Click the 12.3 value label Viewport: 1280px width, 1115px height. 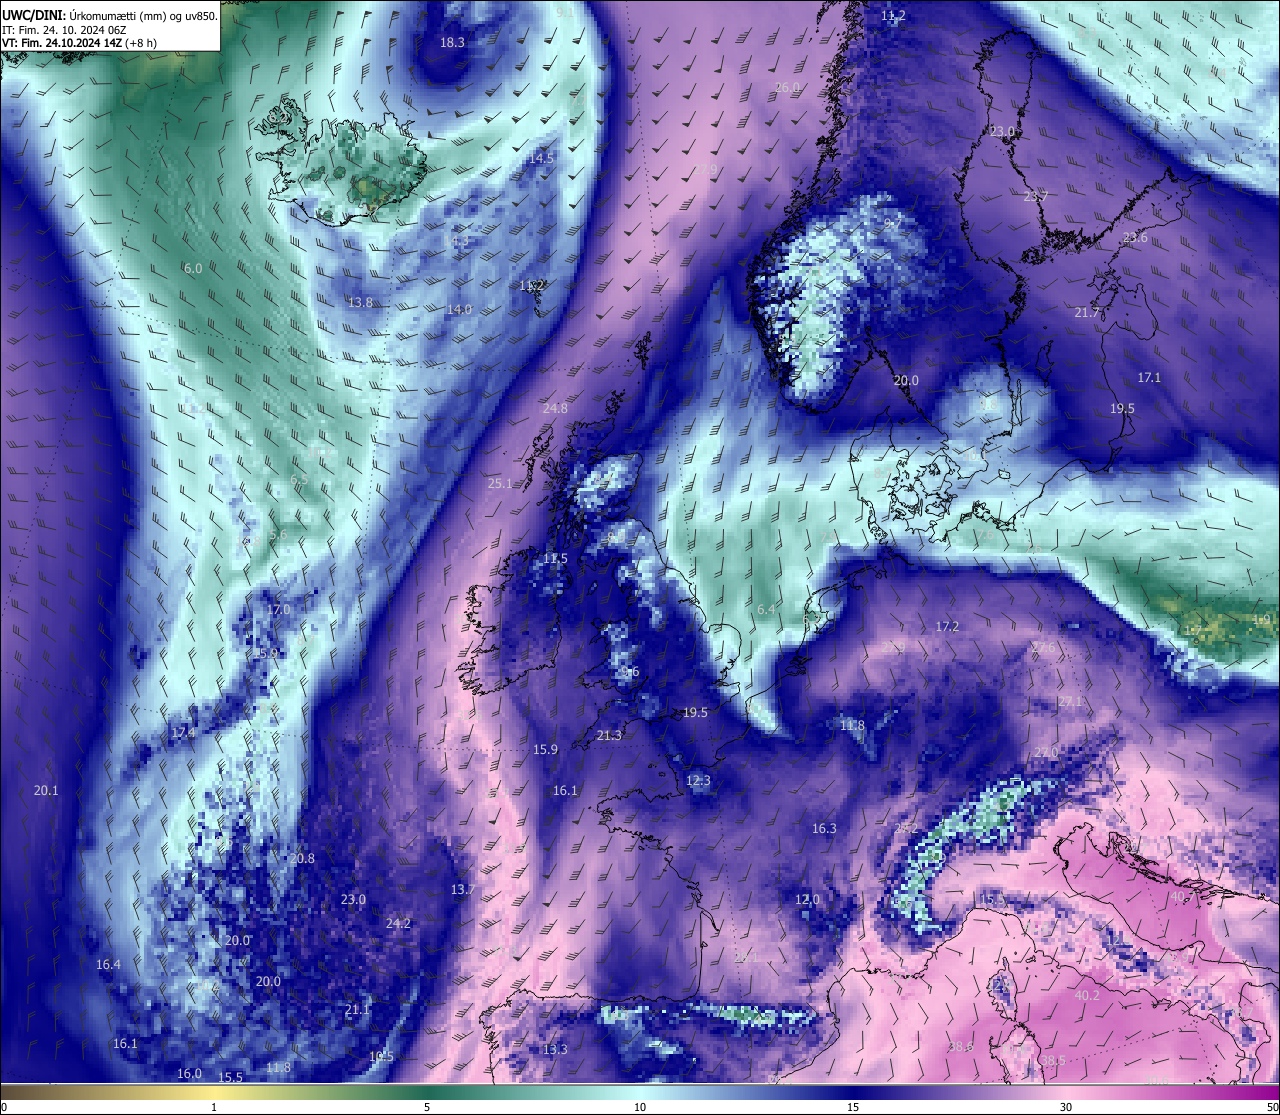pos(698,780)
